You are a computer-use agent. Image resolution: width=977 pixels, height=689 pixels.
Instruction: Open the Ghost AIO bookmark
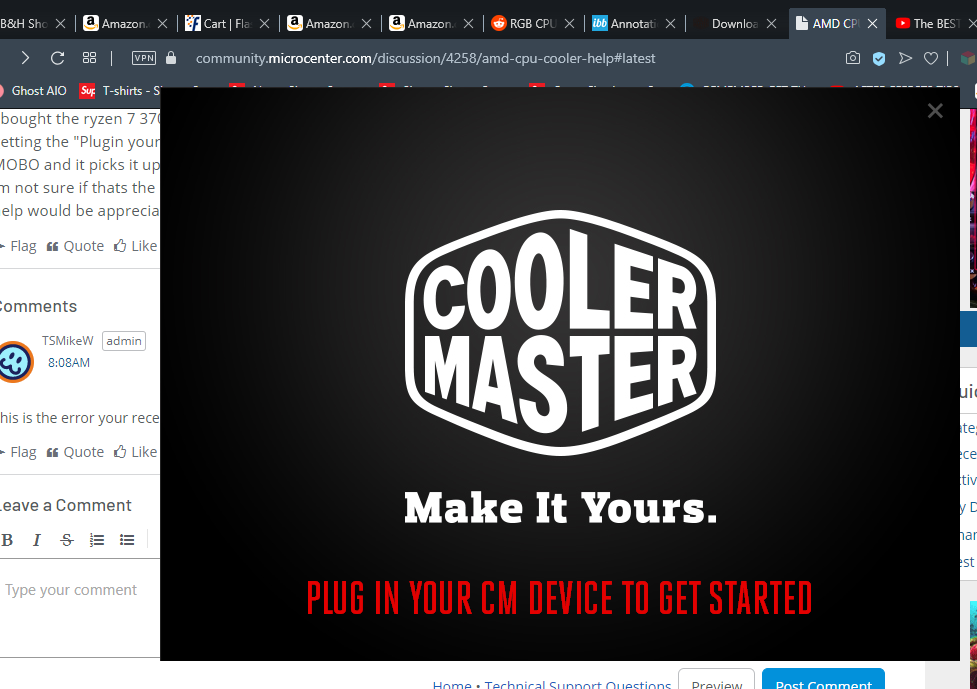click(x=32, y=91)
